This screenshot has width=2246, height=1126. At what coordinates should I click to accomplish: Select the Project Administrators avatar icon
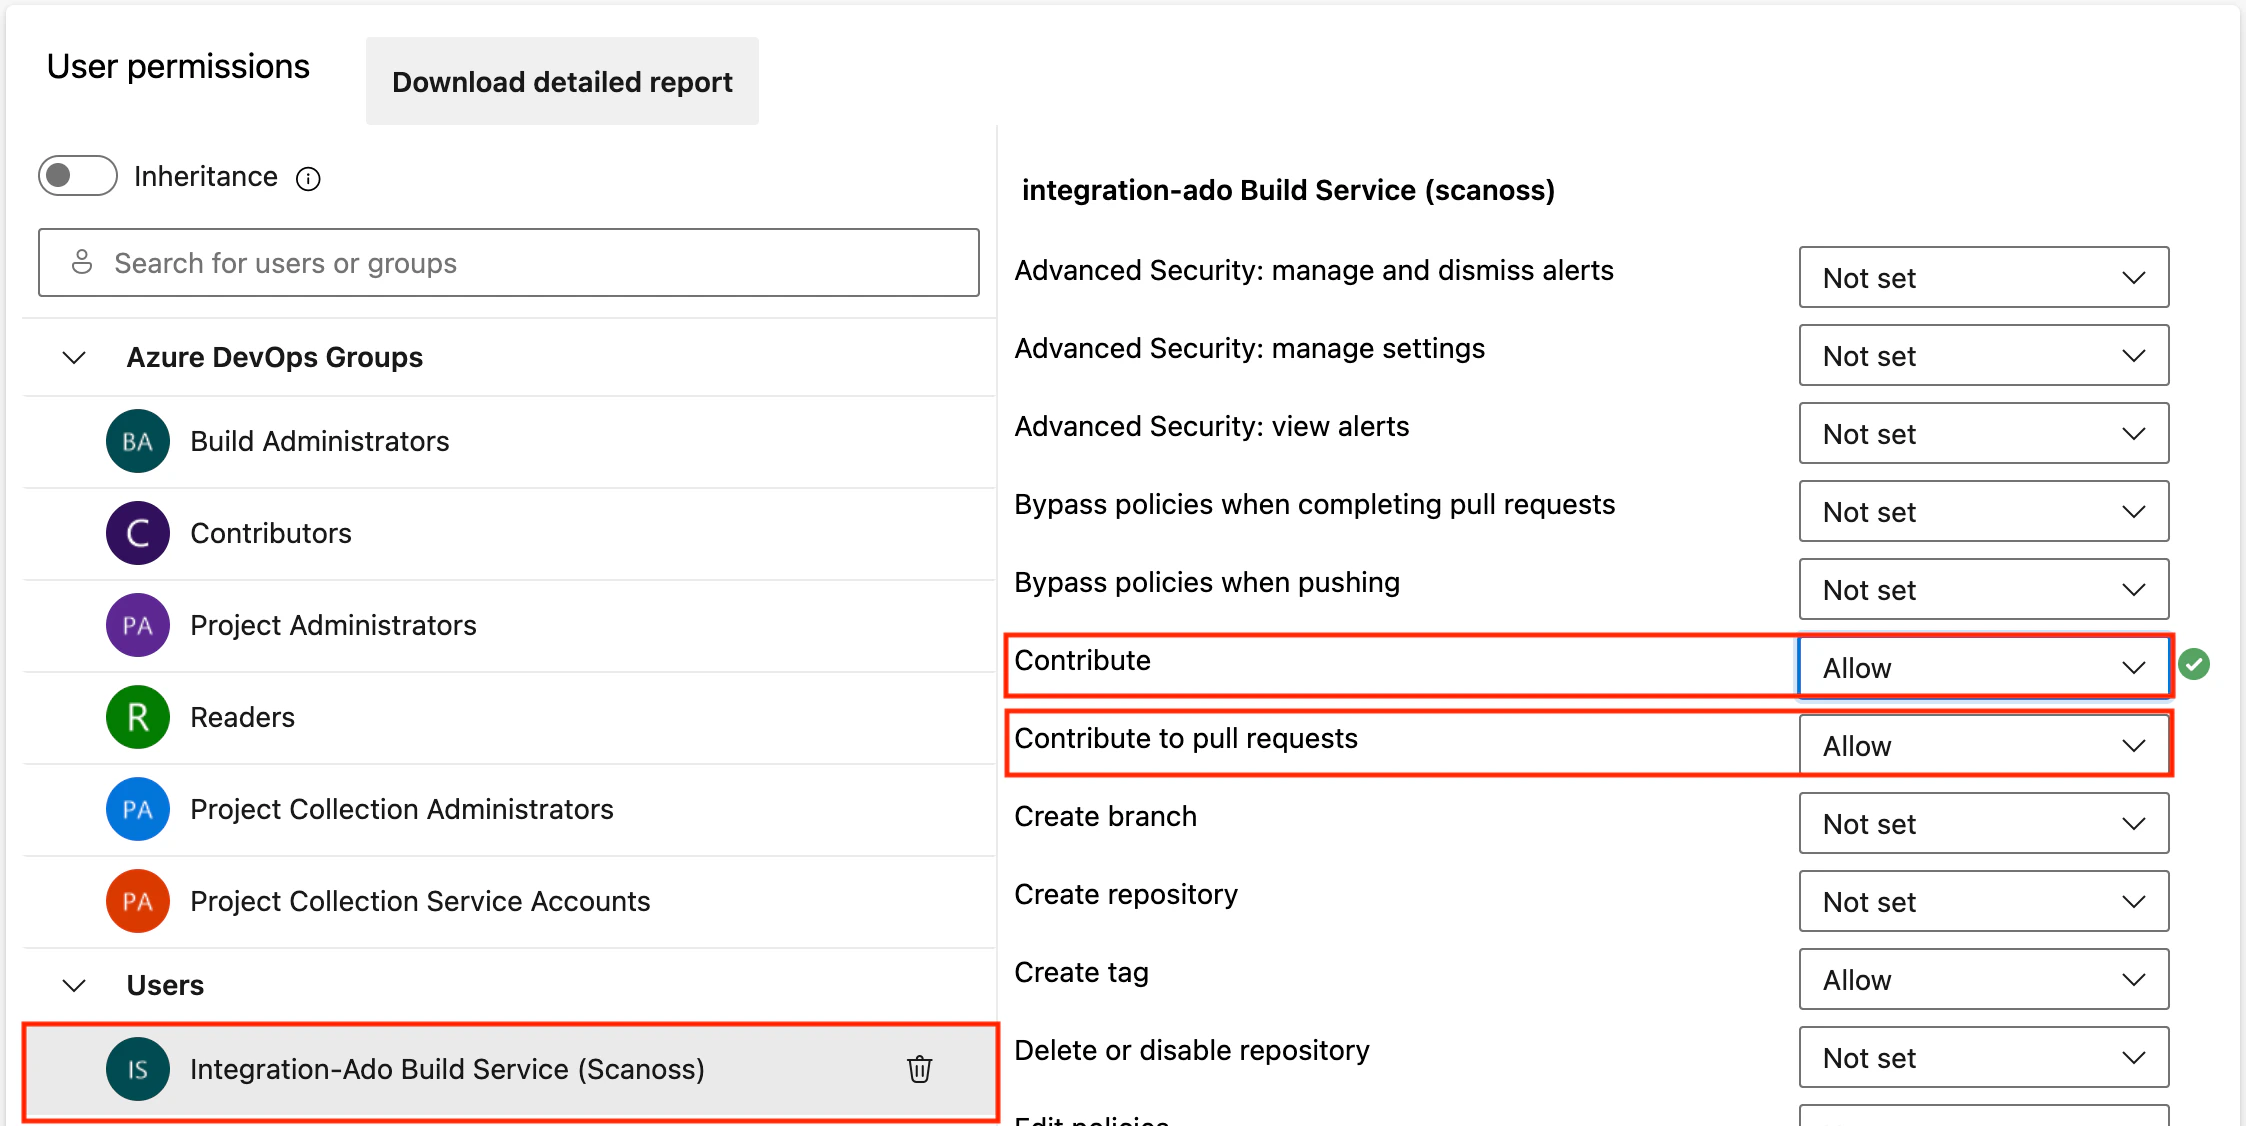[x=137, y=624]
